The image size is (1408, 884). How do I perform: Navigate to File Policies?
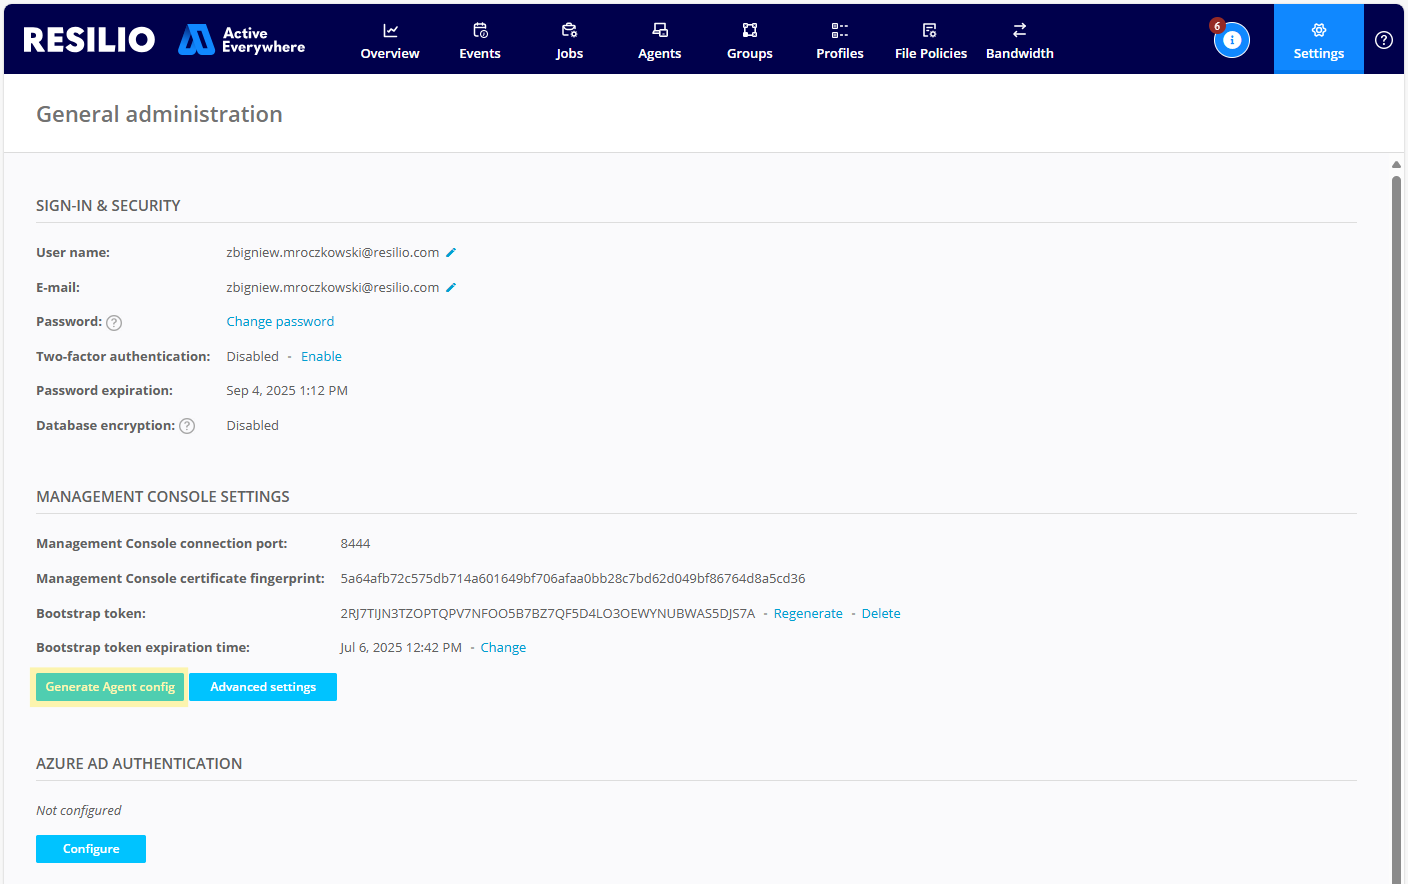pos(930,41)
